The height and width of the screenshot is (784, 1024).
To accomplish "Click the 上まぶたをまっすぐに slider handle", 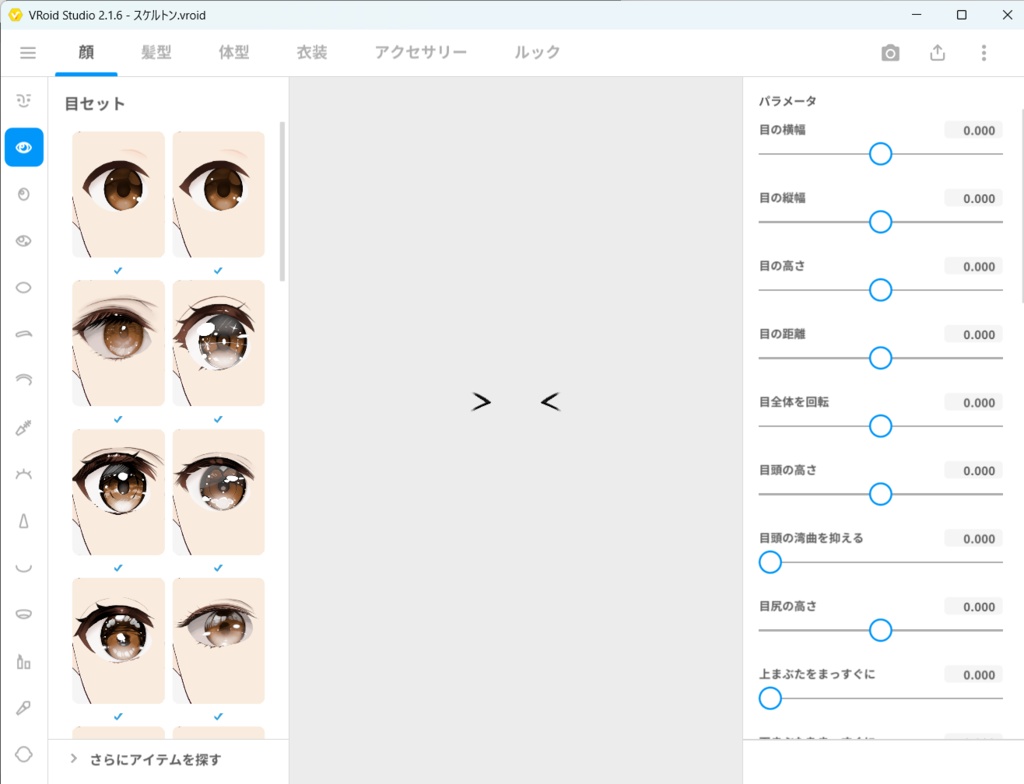I will click(770, 698).
